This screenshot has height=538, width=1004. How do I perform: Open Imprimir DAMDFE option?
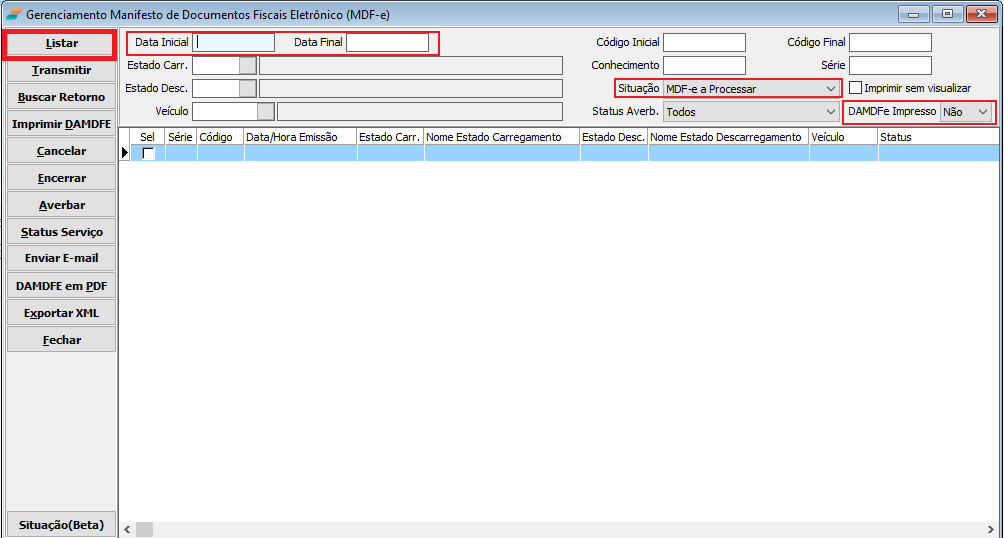pos(61,124)
